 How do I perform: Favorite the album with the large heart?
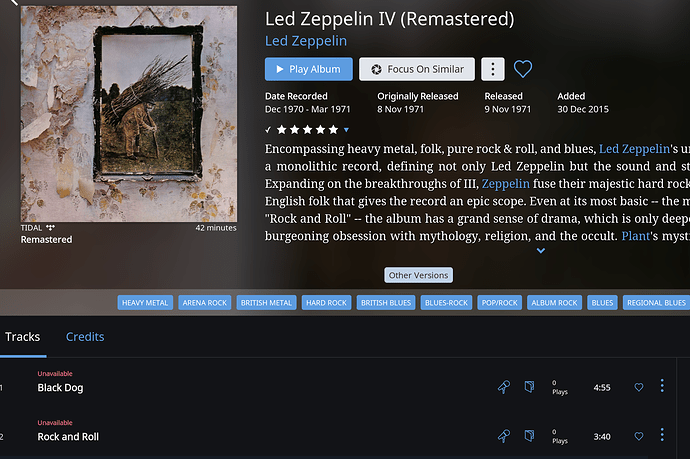pos(523,69)
